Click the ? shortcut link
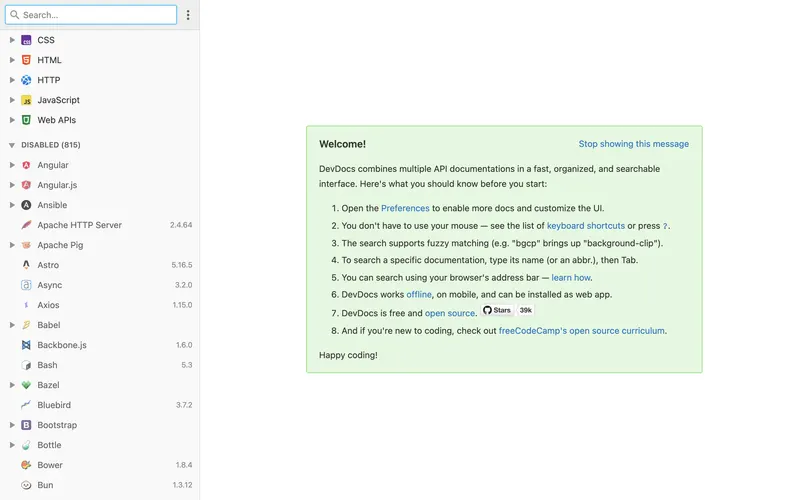 tap(665, 226)
